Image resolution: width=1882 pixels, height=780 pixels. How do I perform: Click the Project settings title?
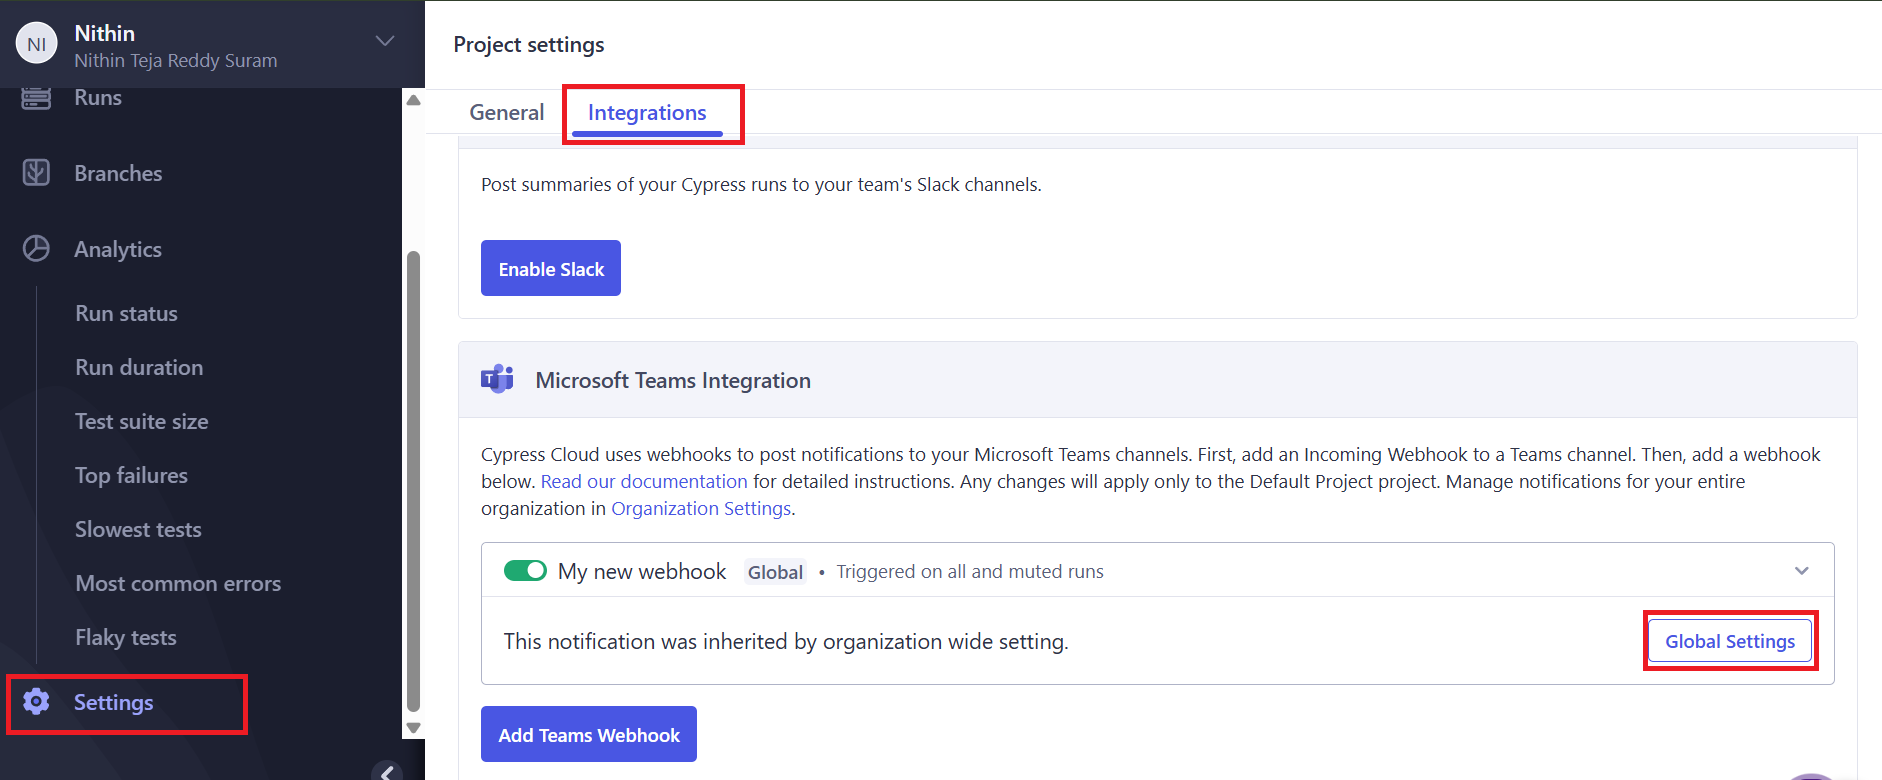click(529, 45)
